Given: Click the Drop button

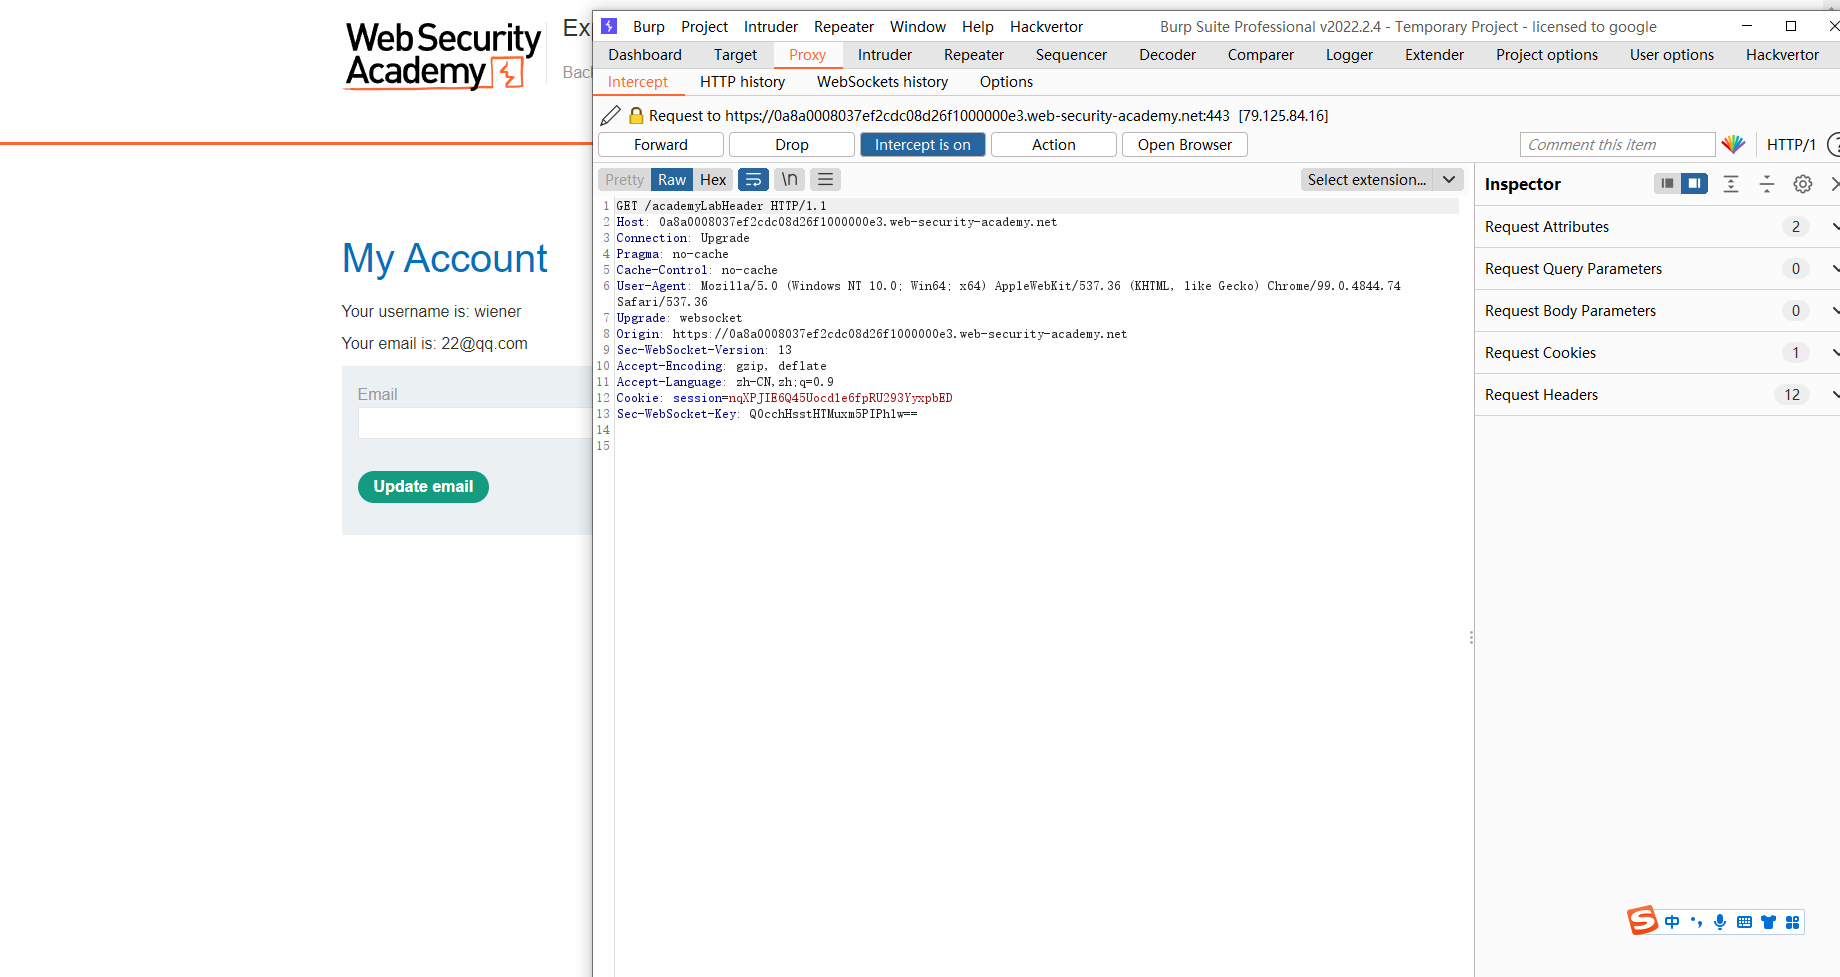Looking at the screenshot, I should tap(792, 145).
